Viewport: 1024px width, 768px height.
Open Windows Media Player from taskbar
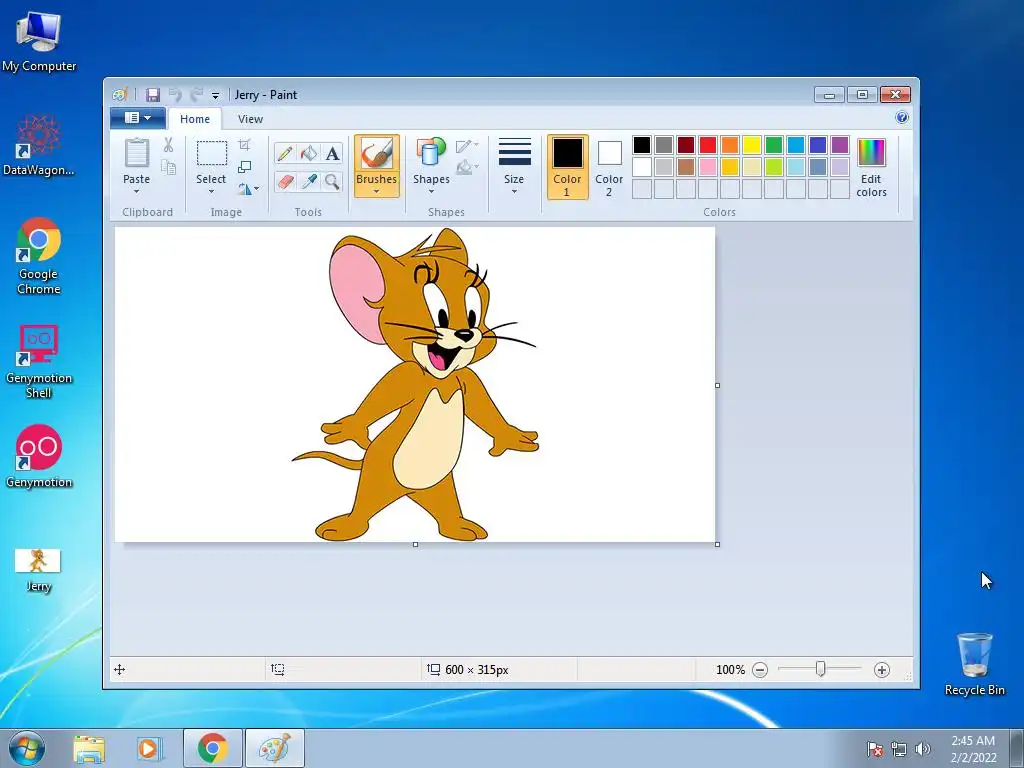click(x=148, y=749)
